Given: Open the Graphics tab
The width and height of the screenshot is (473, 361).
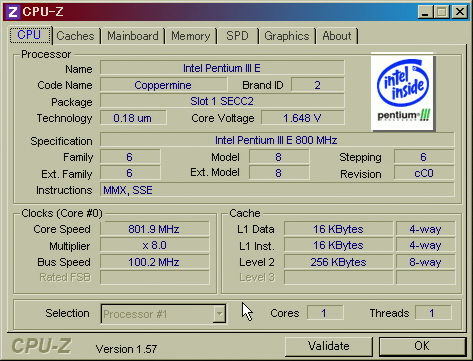Looking at the screenshot, I should tap(287, 36).
